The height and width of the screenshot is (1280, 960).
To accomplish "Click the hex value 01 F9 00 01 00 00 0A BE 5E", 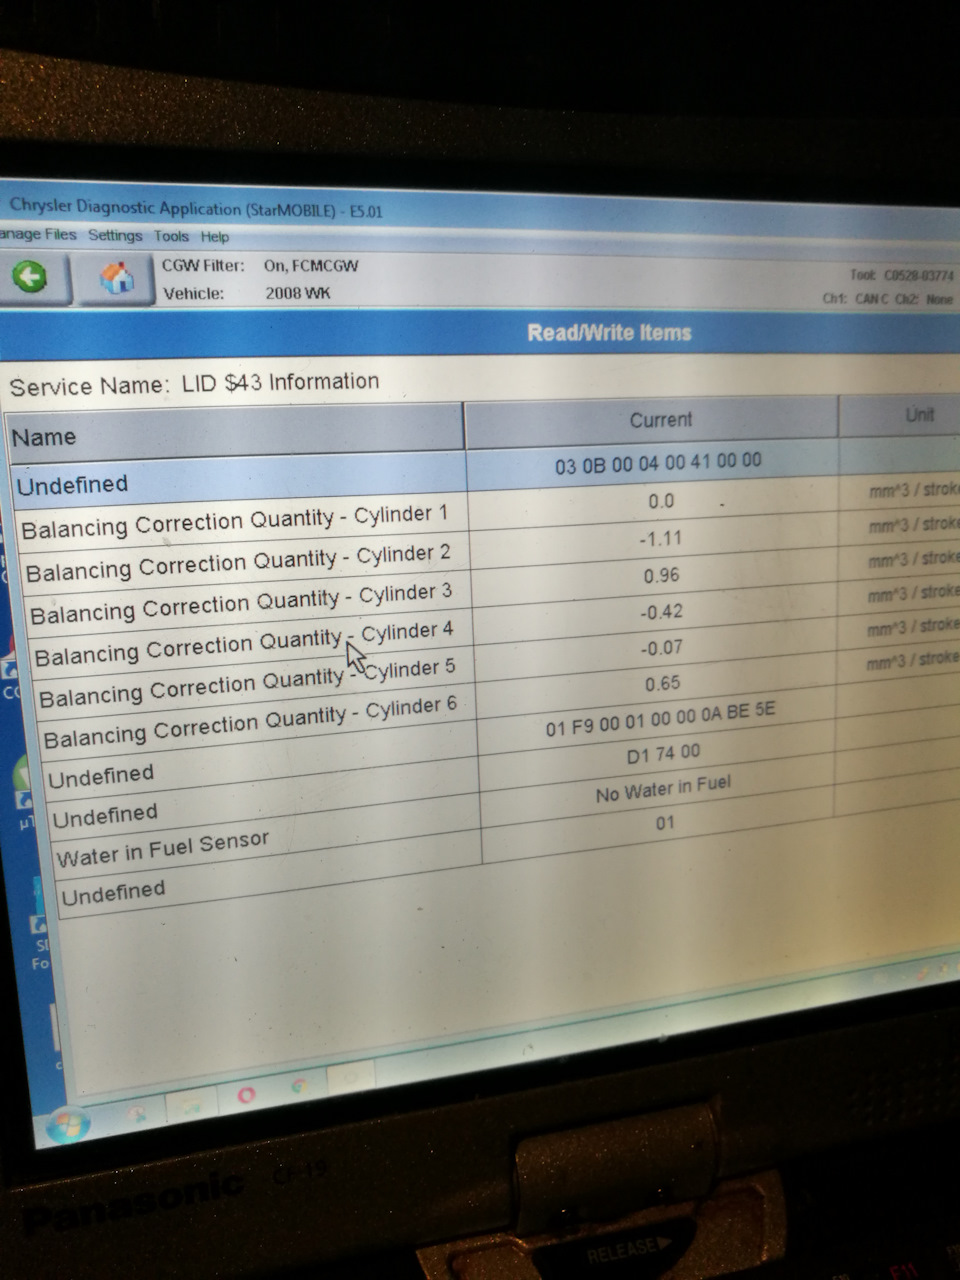I will click(x=660, y=720).
